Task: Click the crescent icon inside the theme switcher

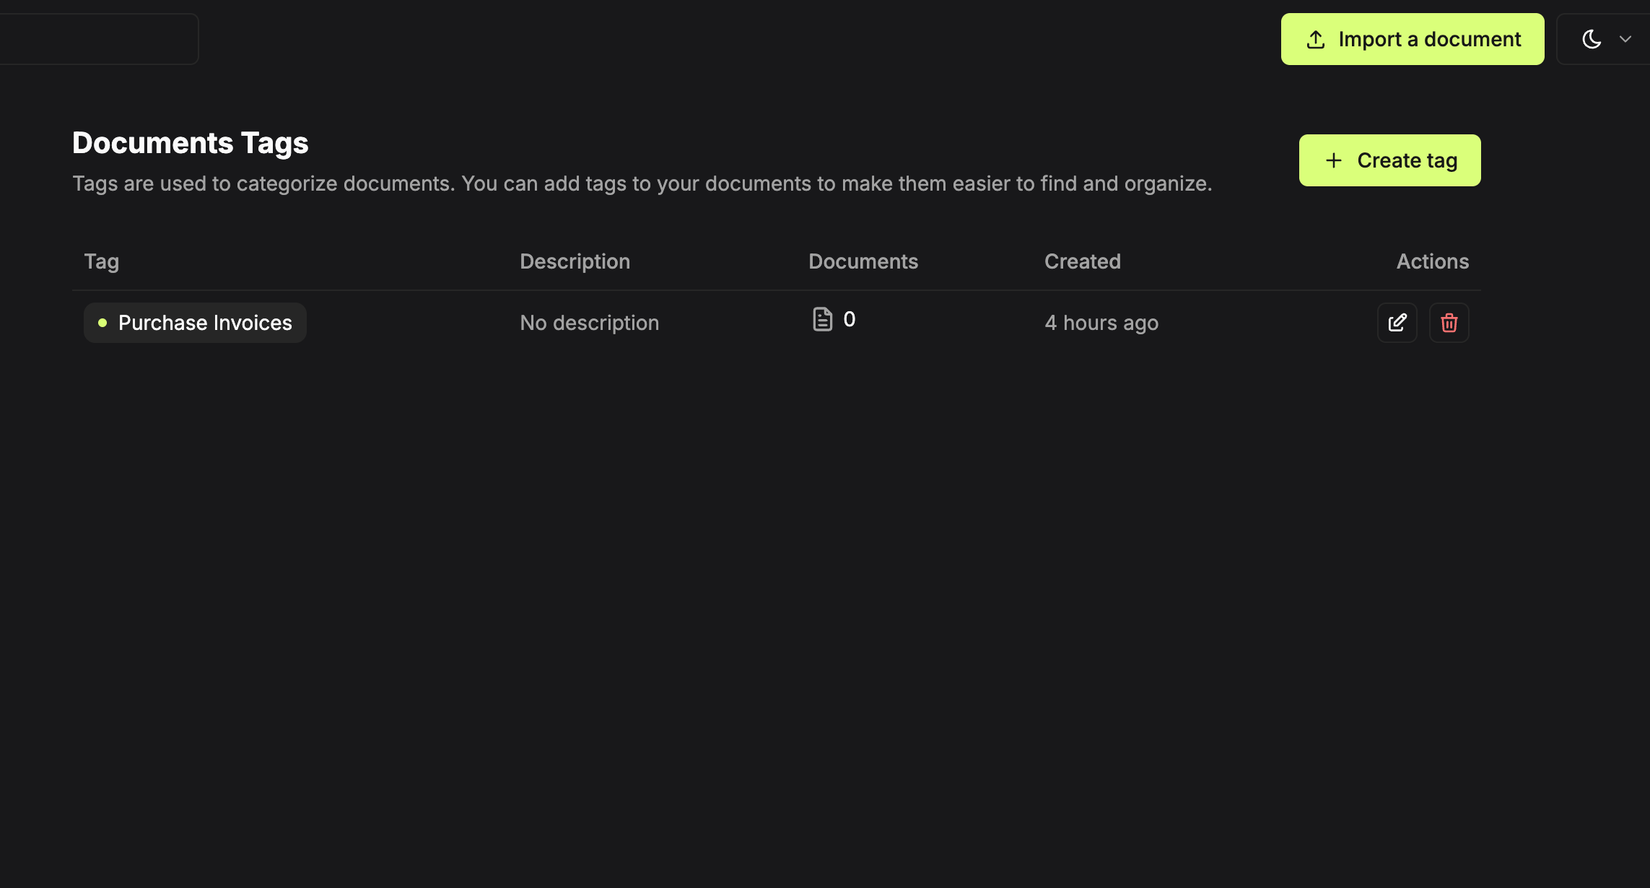Action: coord(1592,39)
